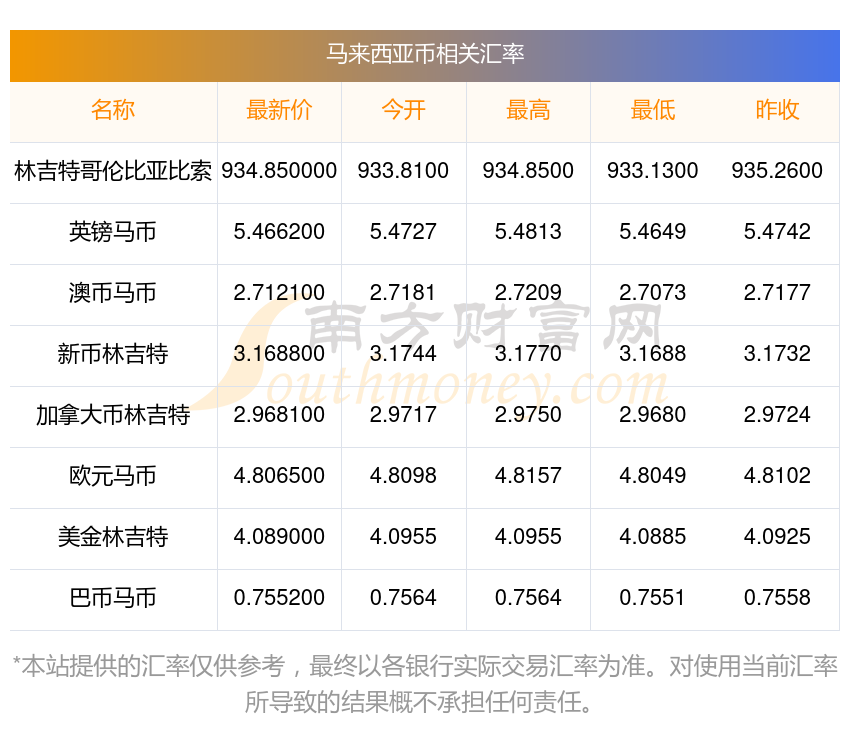850x733 pixels.
Task: Click latest price 0.755200
Action: [x=279, y=598]
